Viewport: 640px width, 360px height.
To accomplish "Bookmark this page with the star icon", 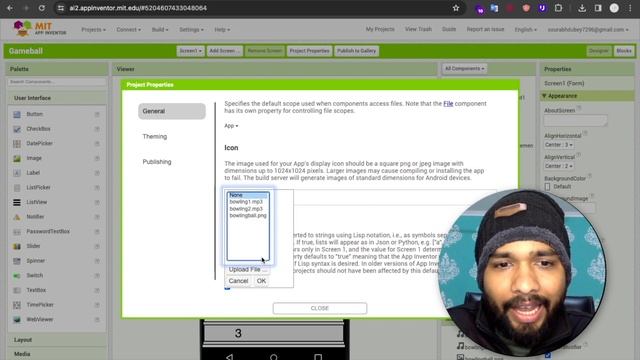I will point(456,8).
